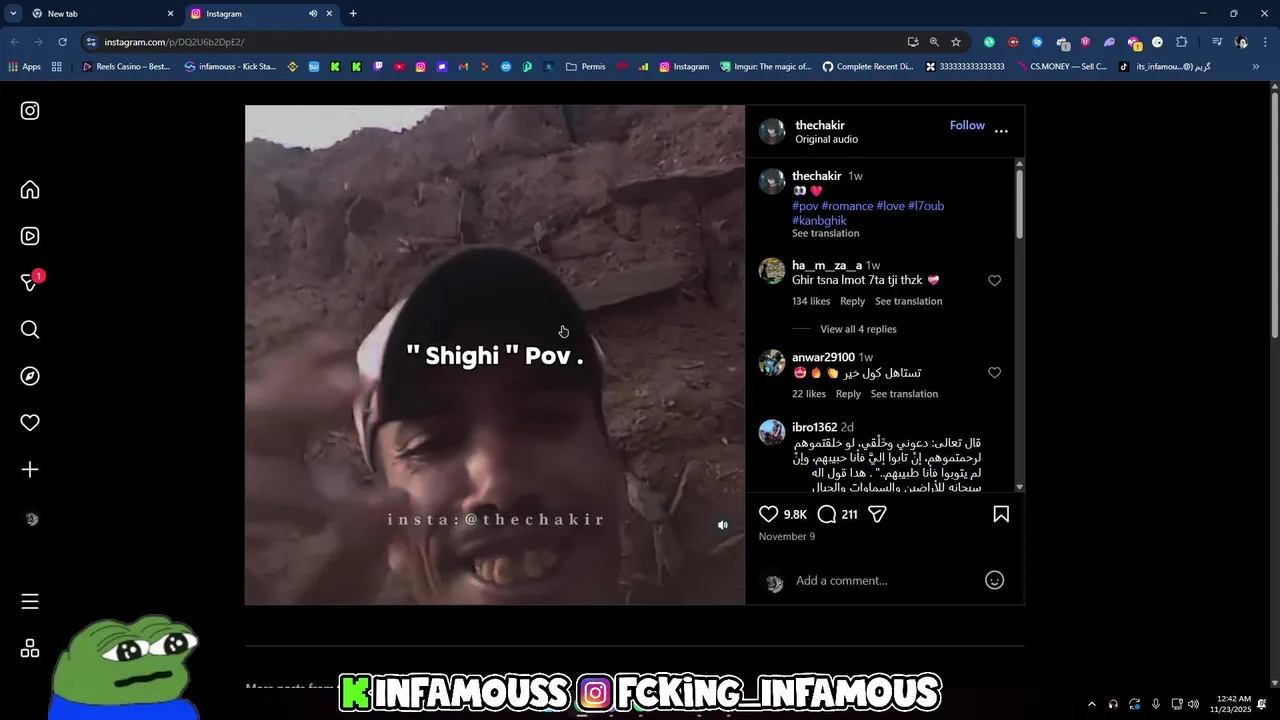Open Messages icon with notification badge

[30, 282]
